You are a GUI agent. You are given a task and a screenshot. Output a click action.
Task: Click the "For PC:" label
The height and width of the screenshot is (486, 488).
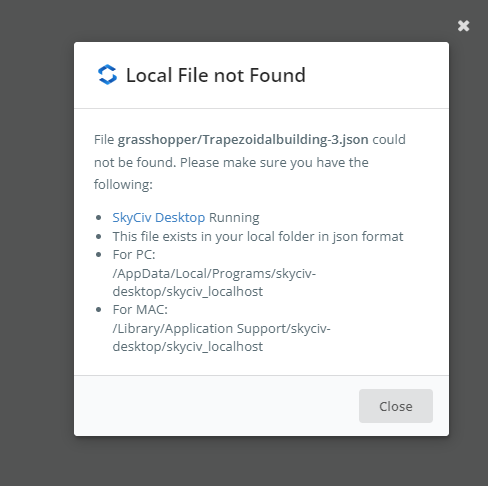(134, 255)
